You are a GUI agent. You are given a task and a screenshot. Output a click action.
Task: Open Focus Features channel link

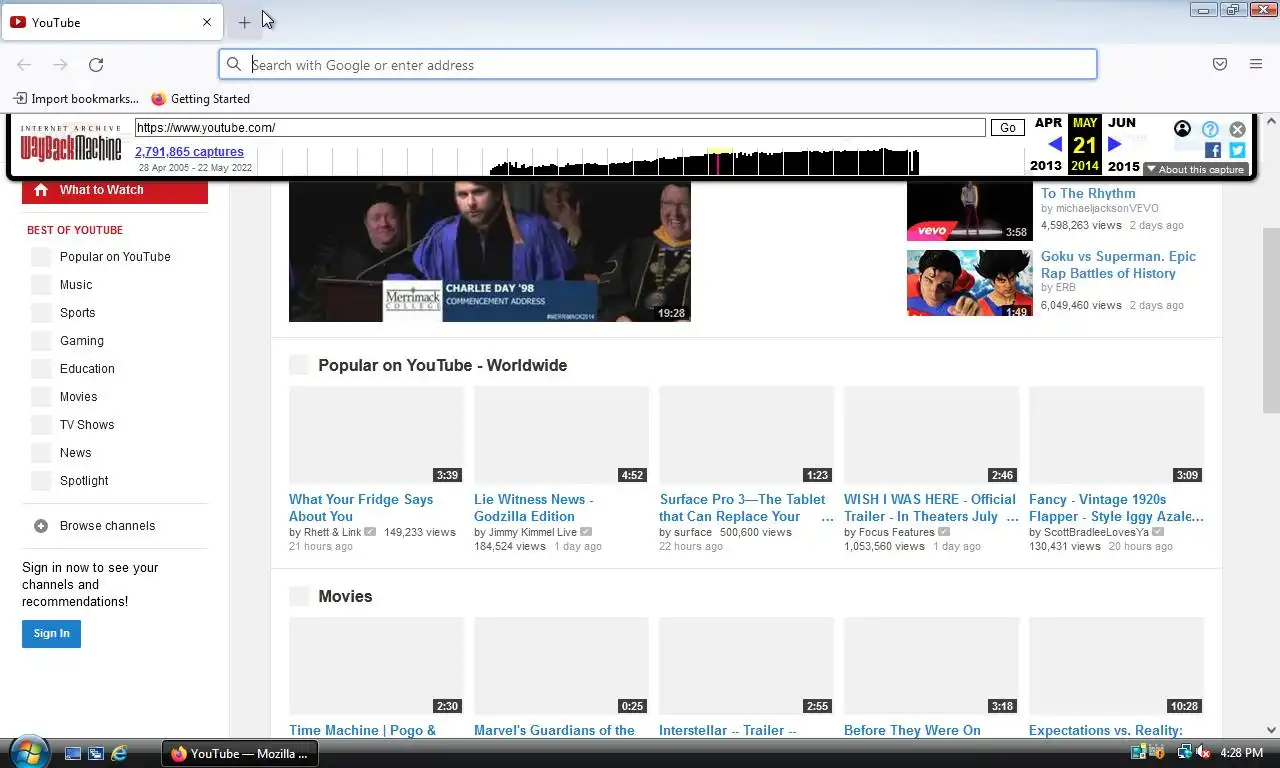(x=897, y=532)
